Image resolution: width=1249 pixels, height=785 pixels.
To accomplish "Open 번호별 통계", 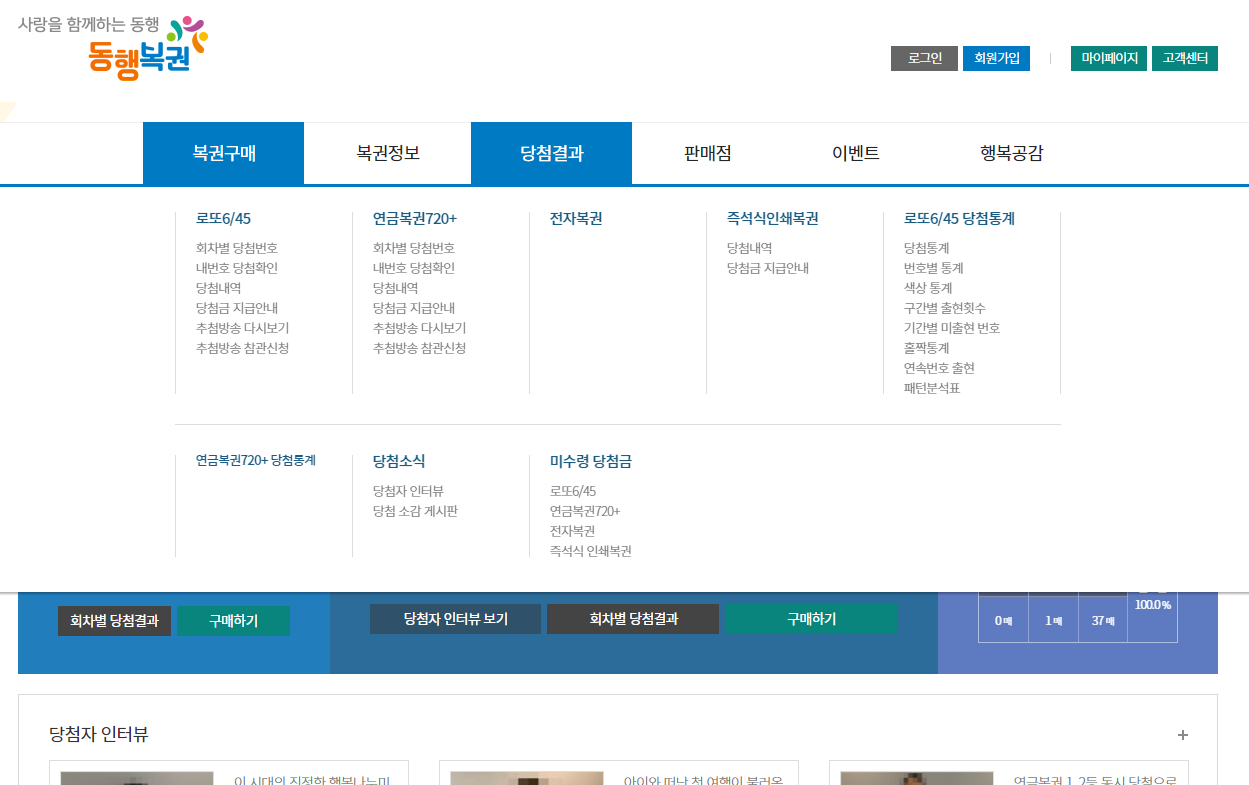I will (934, 268).
